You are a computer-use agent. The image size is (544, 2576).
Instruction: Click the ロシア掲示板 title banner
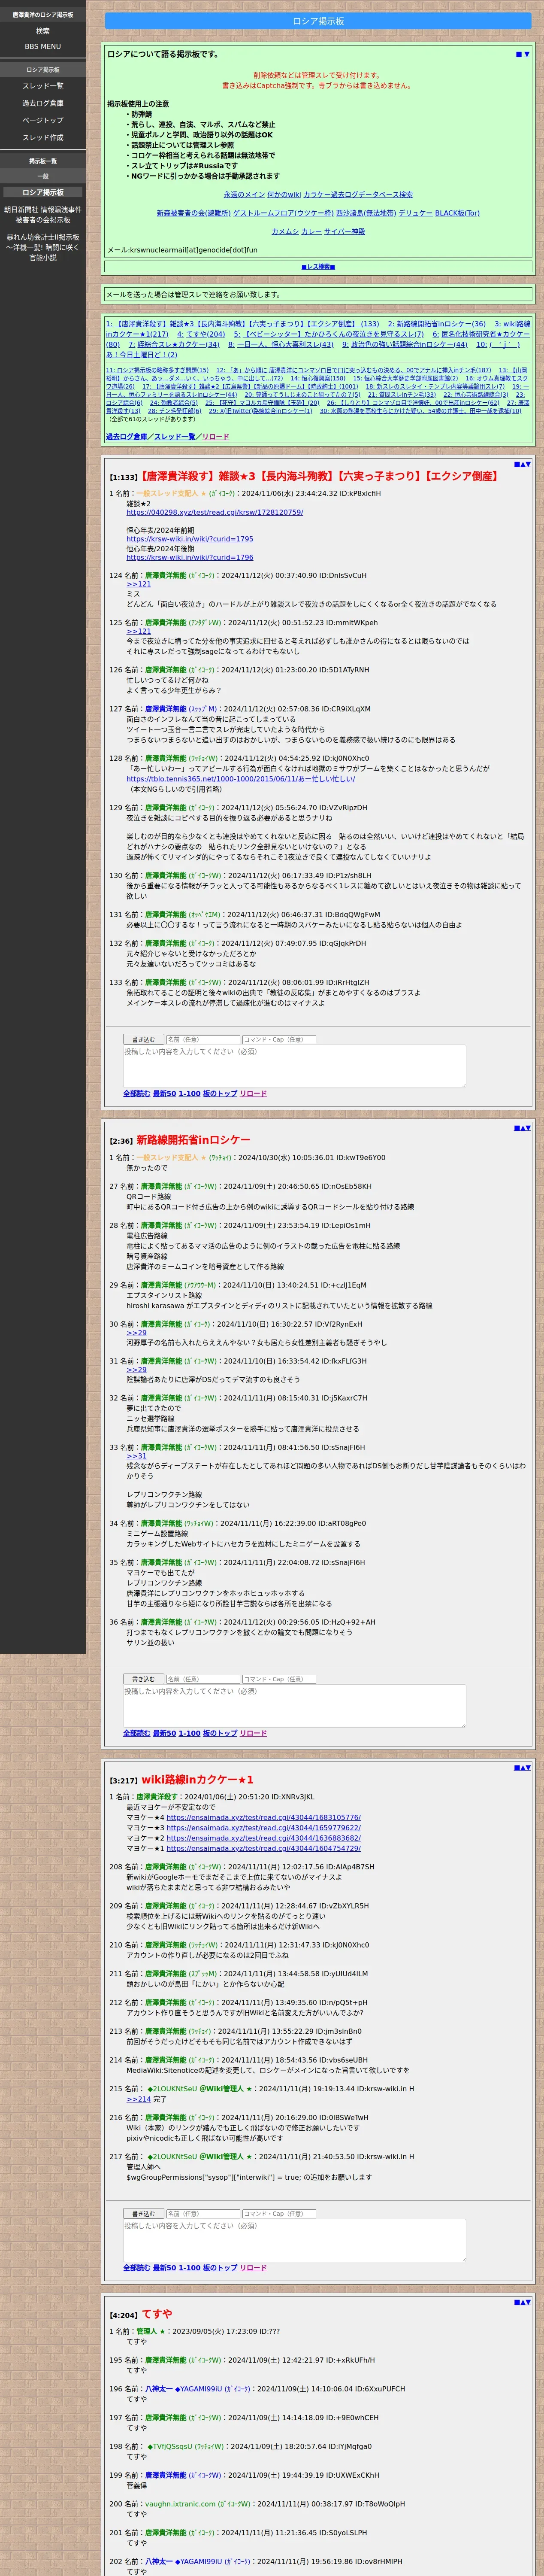point(318,21)
